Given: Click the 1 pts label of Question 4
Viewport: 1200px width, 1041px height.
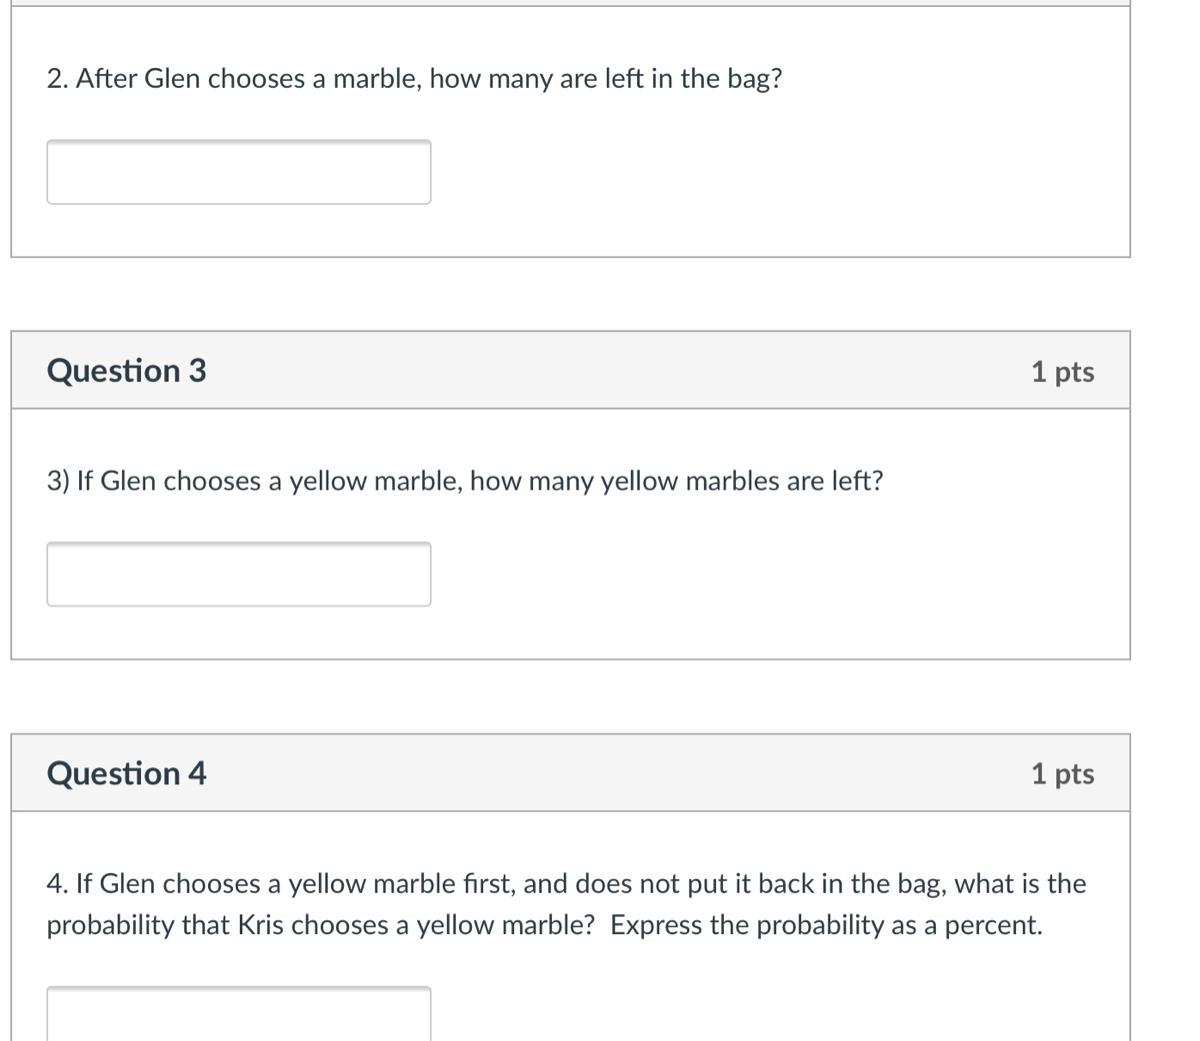Looking at the screenshot, I should [1062, 774].
